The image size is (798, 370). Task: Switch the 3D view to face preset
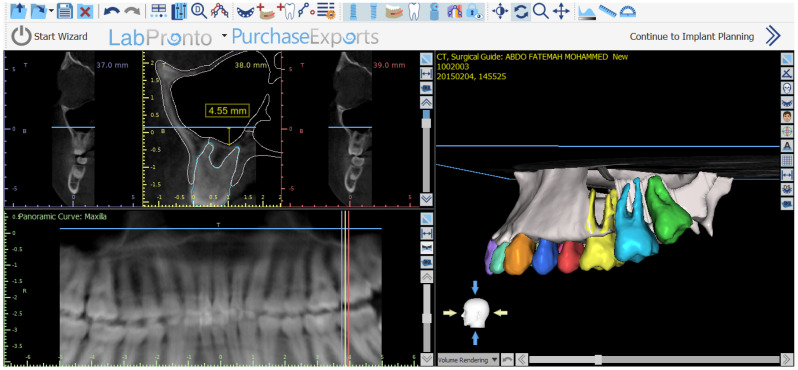[x=787, y=117]
